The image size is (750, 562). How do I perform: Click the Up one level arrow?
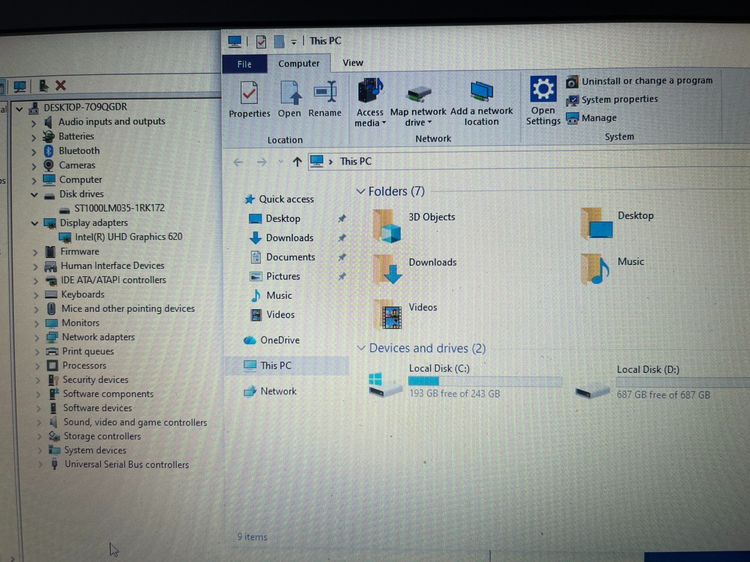pos(297,162)
